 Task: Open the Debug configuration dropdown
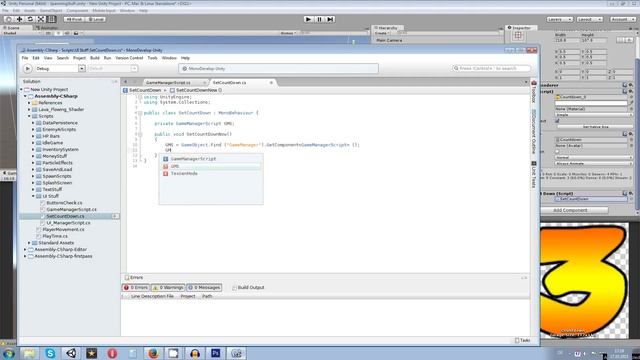pos(60,69)
